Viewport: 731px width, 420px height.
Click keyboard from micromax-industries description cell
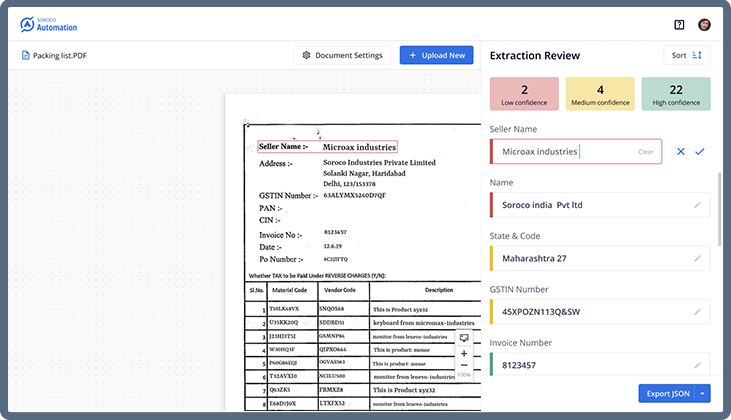tap(424, 323)
